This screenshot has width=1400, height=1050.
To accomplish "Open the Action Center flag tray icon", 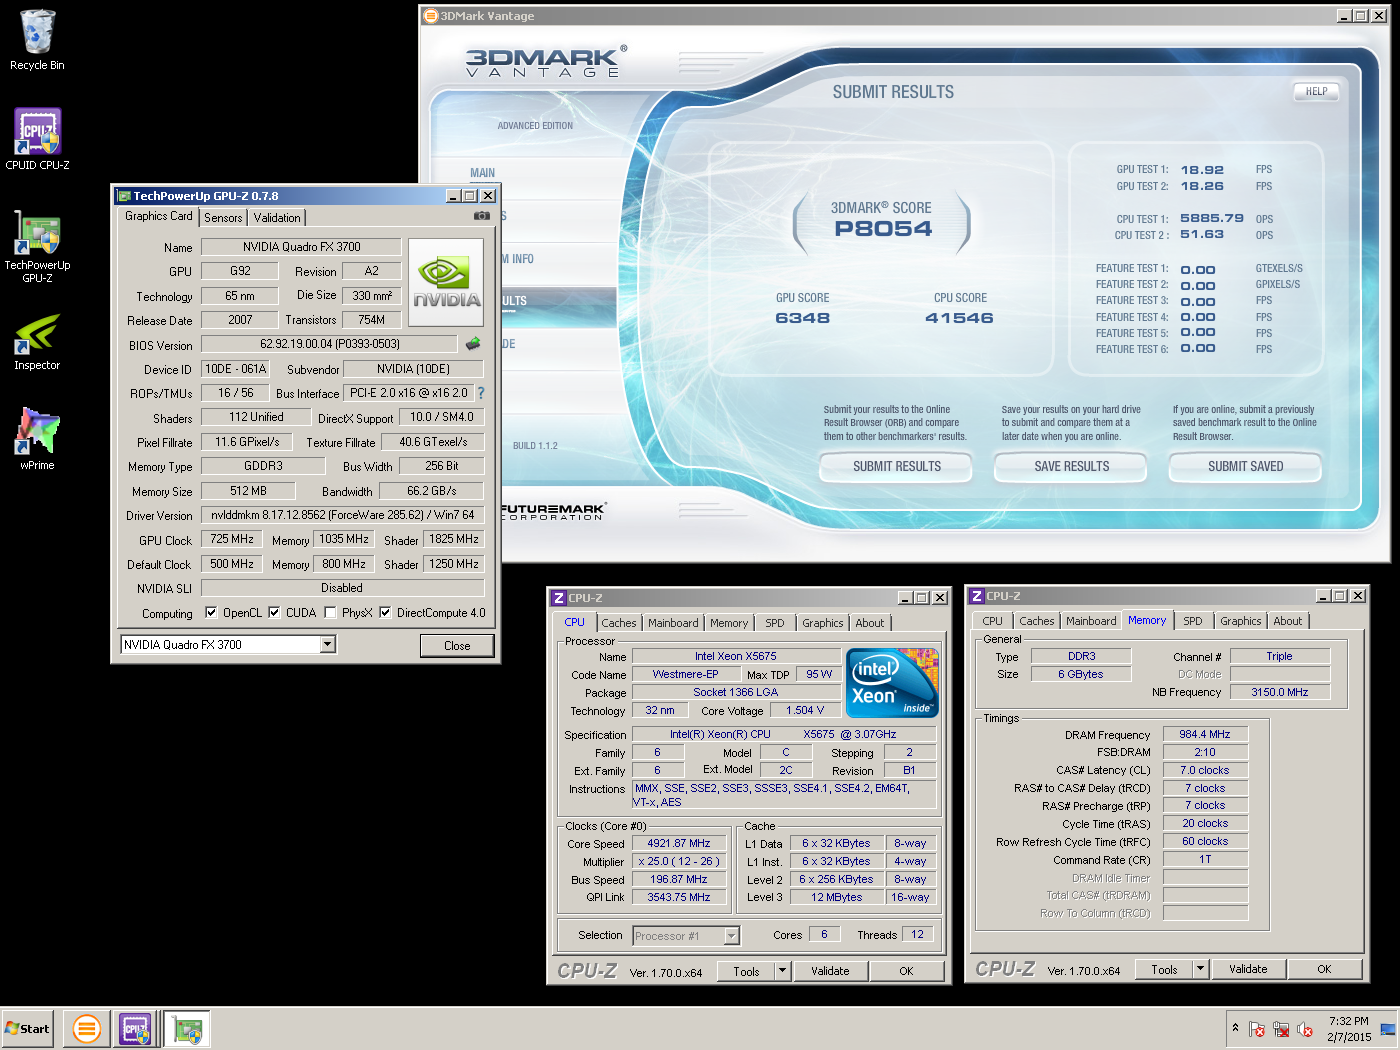I will pos(1257,1029).
